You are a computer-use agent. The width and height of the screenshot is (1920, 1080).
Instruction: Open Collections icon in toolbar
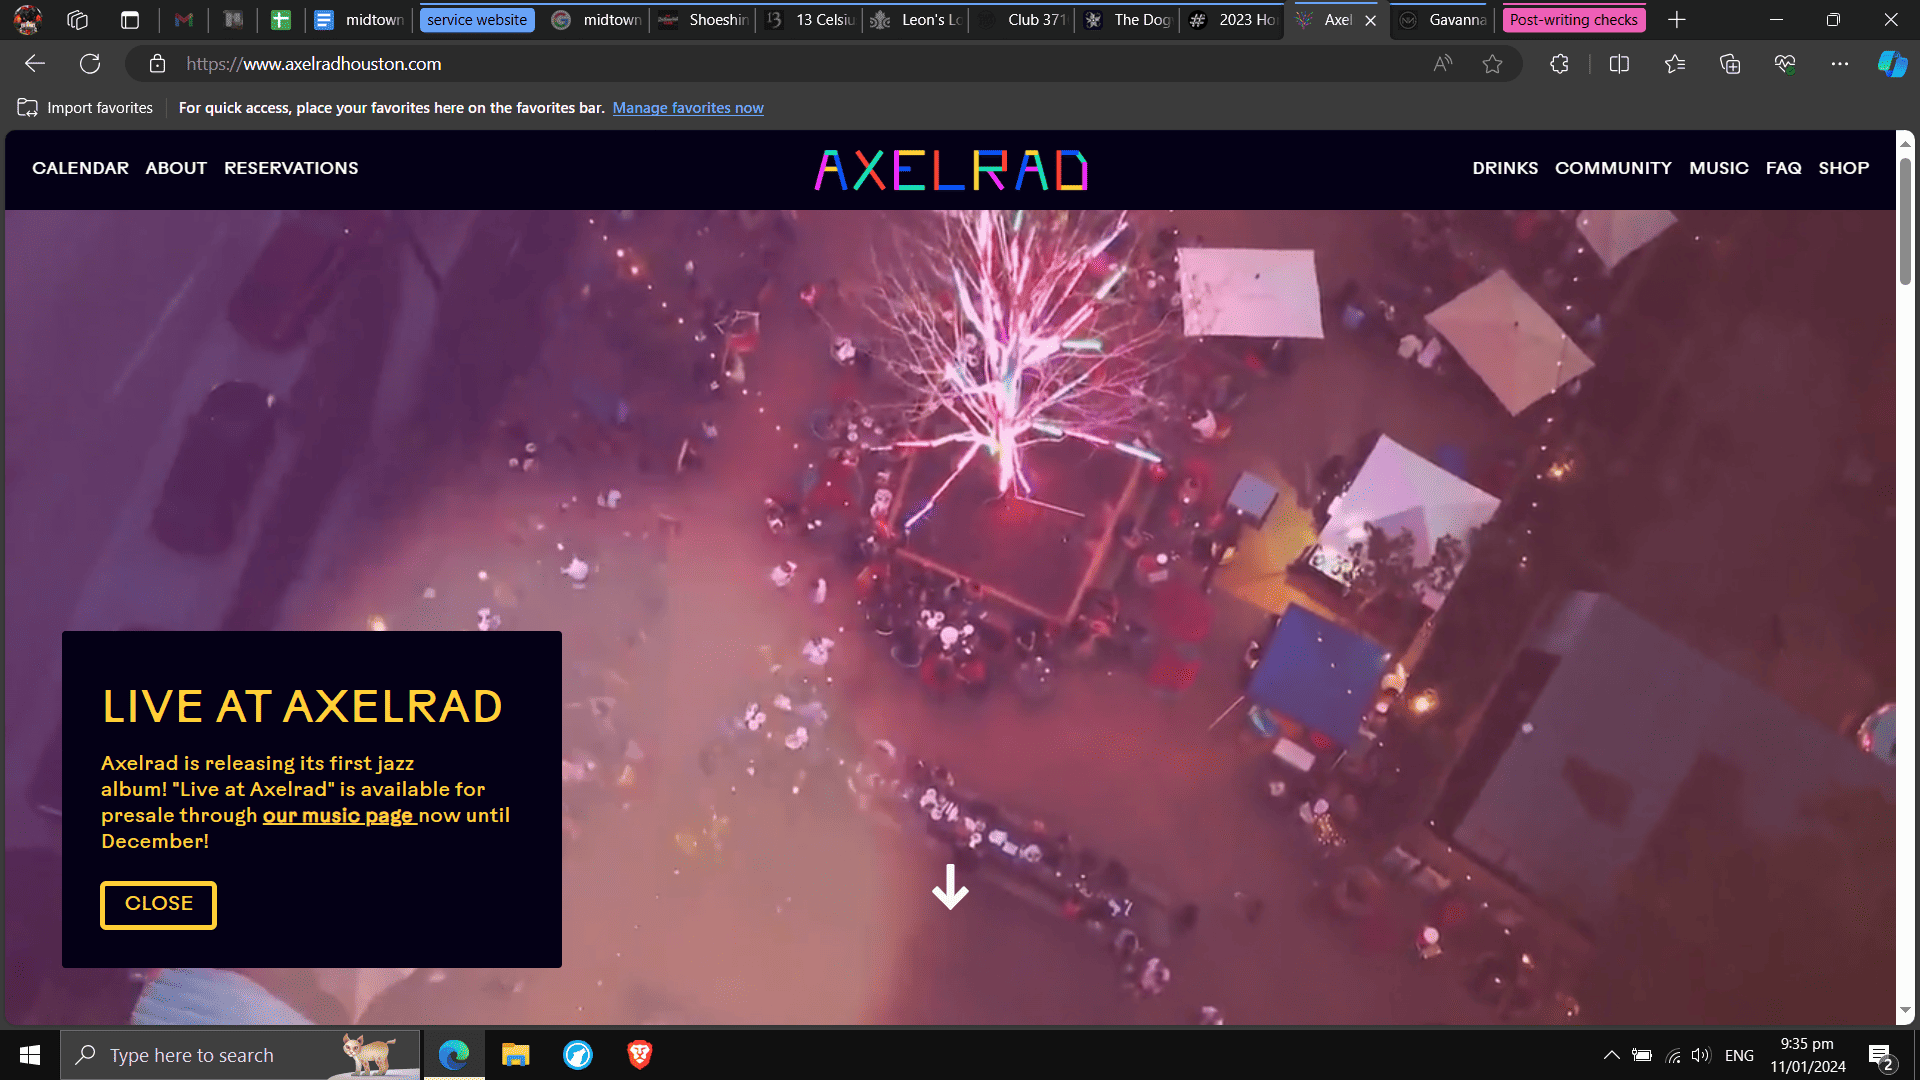pyautogui.click(x=1730, y=64)
